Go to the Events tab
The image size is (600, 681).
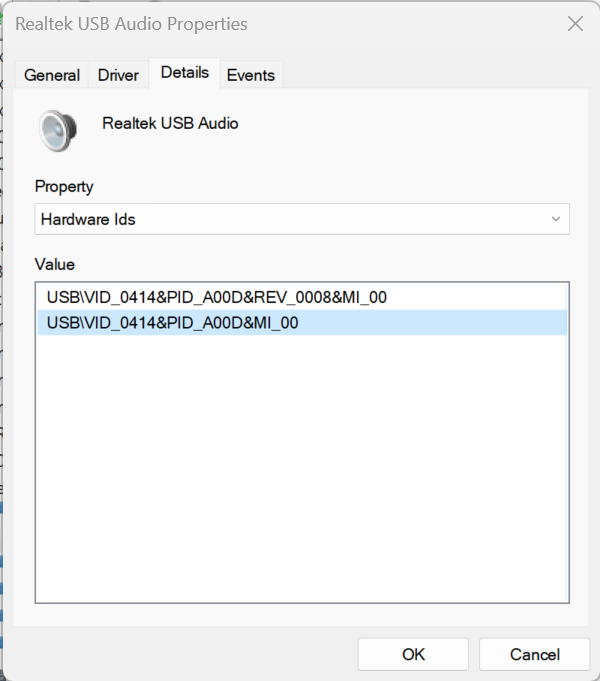pyautogui.click(x=251, y=75)
